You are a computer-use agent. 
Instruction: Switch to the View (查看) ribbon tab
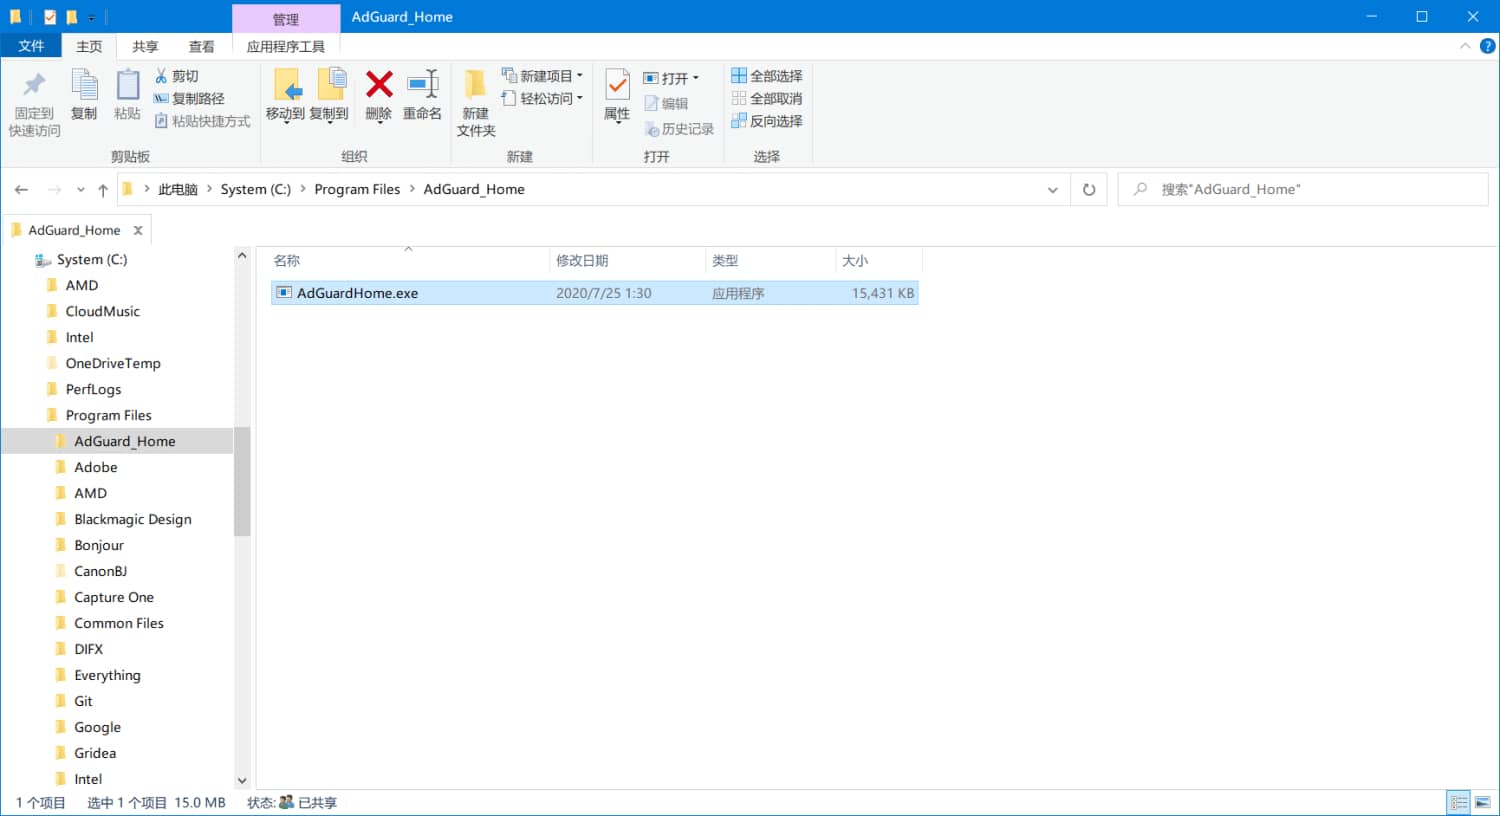(x=201, y=46)
